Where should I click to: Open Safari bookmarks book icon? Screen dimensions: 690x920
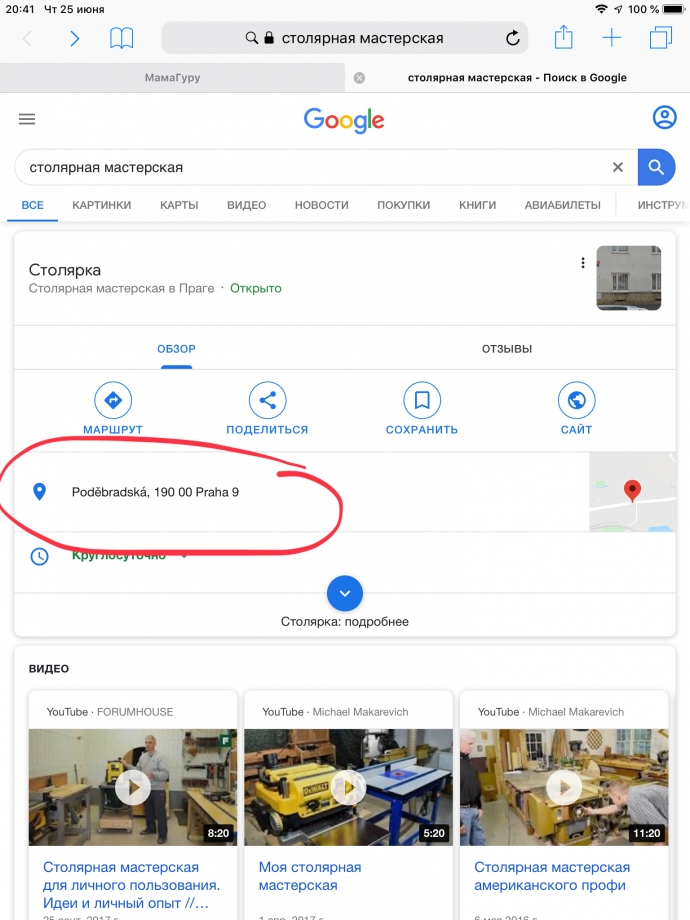(121, 39)
